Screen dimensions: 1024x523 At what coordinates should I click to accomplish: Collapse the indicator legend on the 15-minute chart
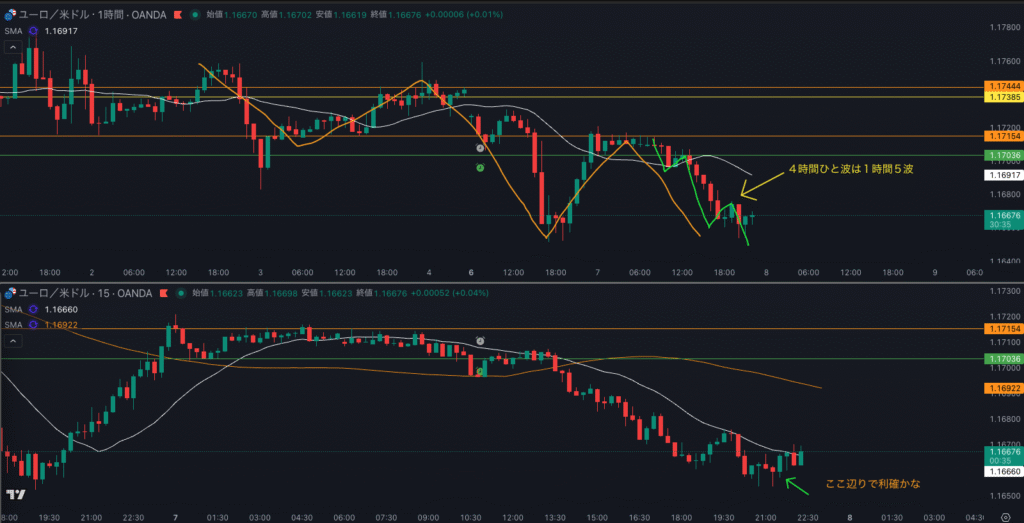(x=13, y=340)
